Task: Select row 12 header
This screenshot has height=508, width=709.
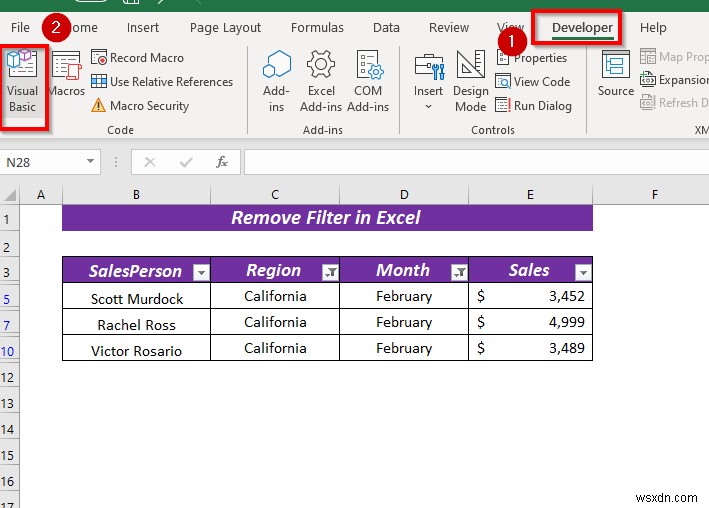Action: coord(8,377)
